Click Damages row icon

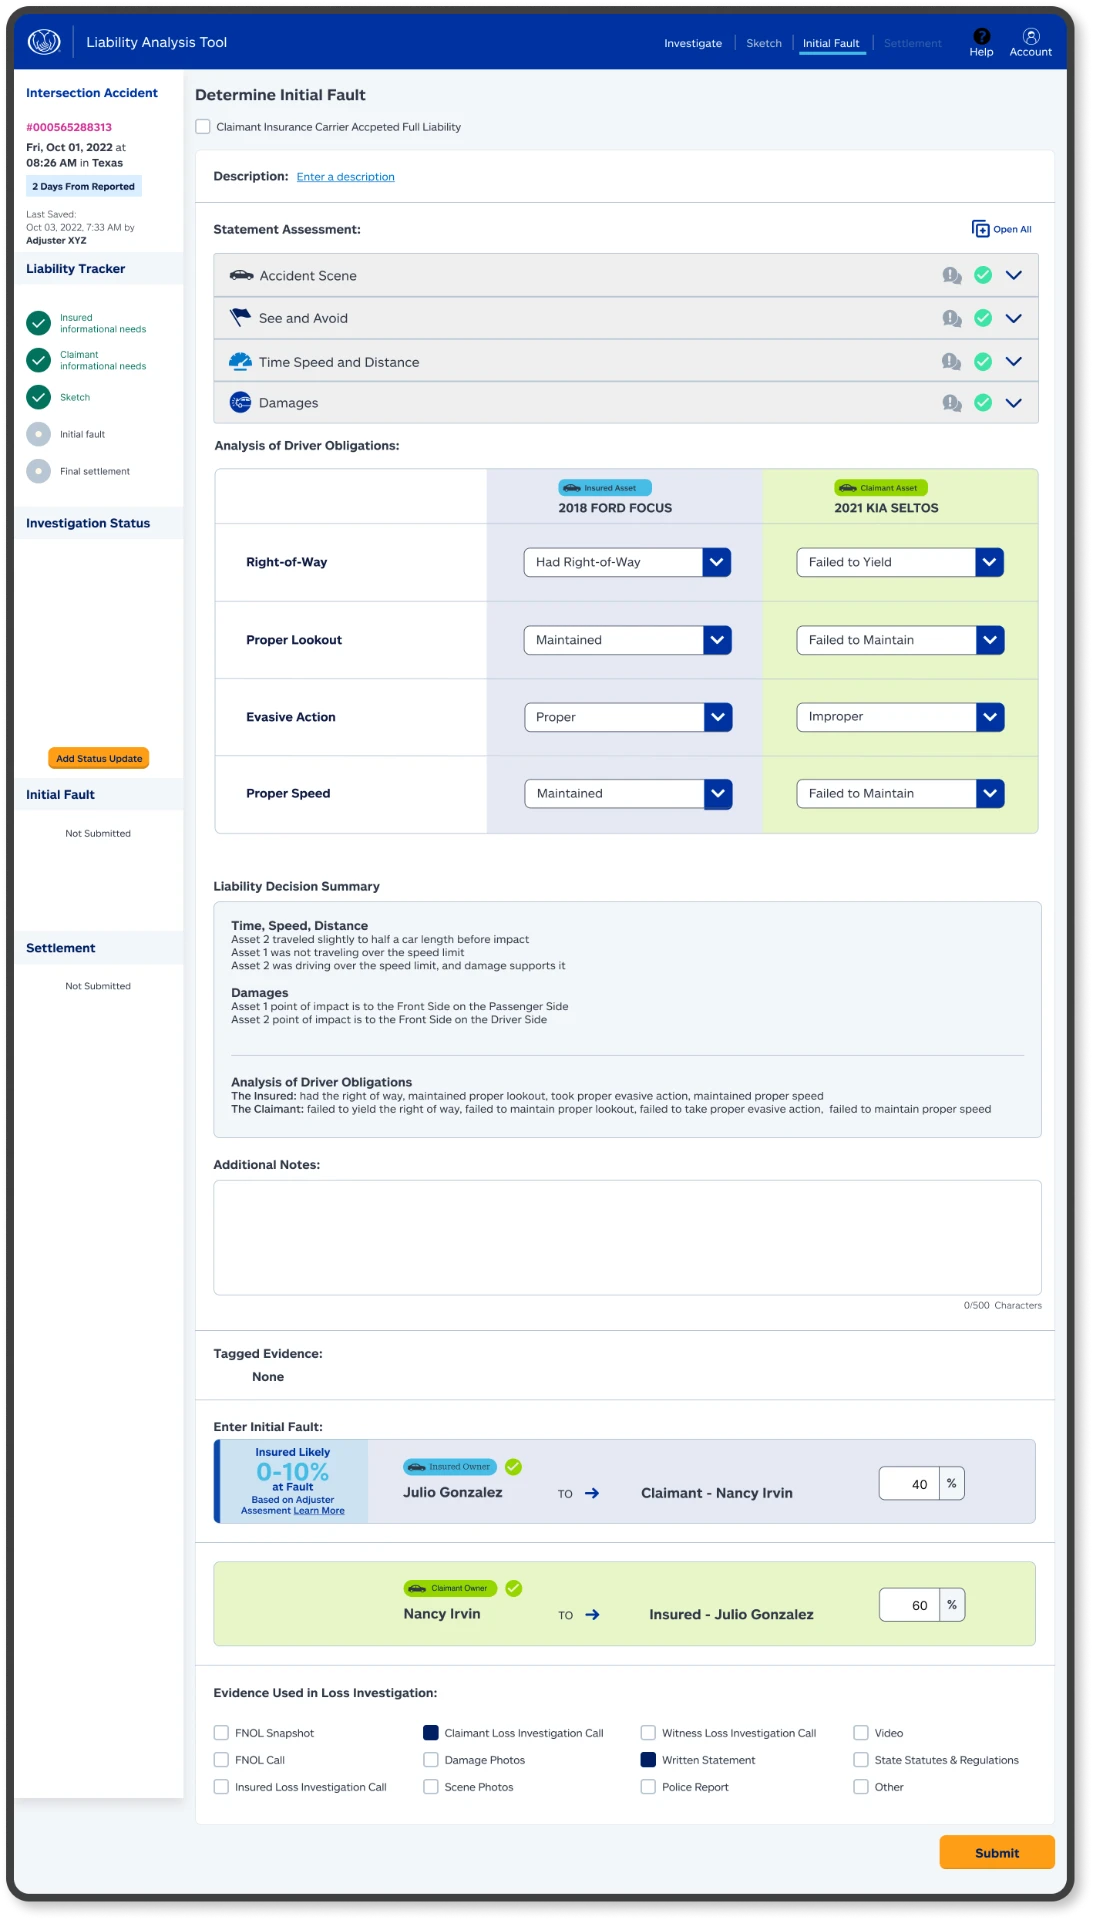[240, 402]
